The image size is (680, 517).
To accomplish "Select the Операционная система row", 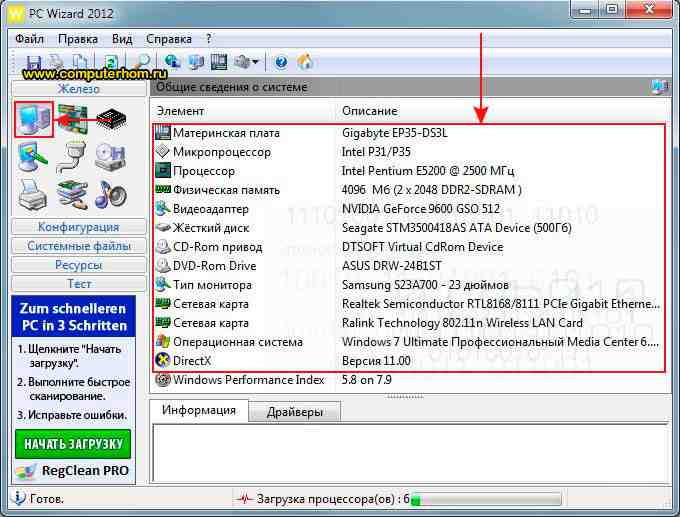I will click(x=409, y=342).
